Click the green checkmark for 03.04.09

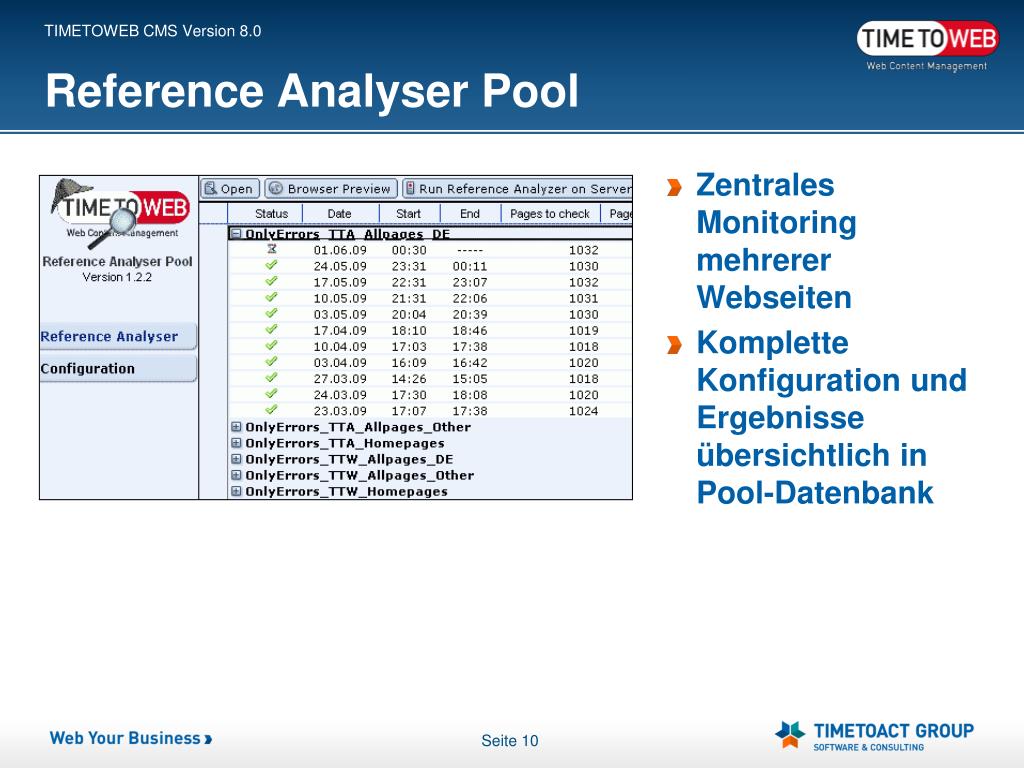[272, 361]
